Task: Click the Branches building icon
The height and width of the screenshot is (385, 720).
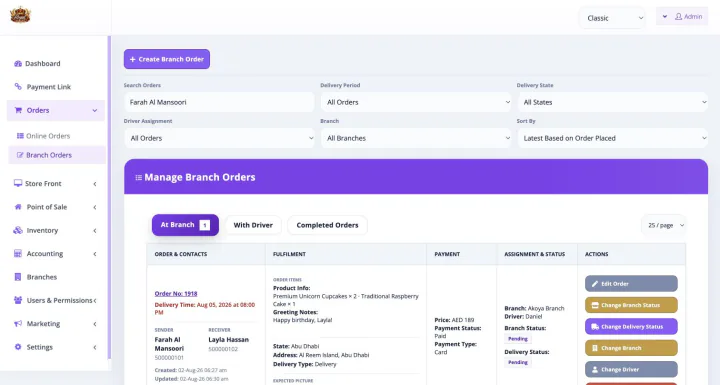Action: pyautogui.click(x=18, y=277)
